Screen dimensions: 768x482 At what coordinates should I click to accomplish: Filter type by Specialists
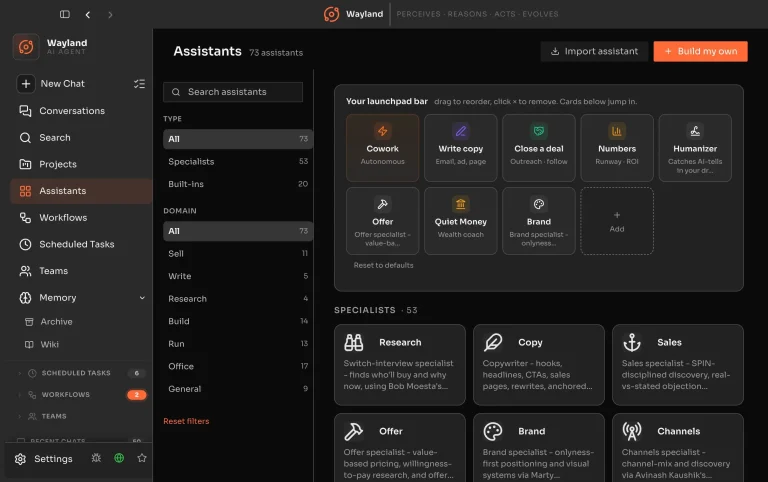coord(238,162)
